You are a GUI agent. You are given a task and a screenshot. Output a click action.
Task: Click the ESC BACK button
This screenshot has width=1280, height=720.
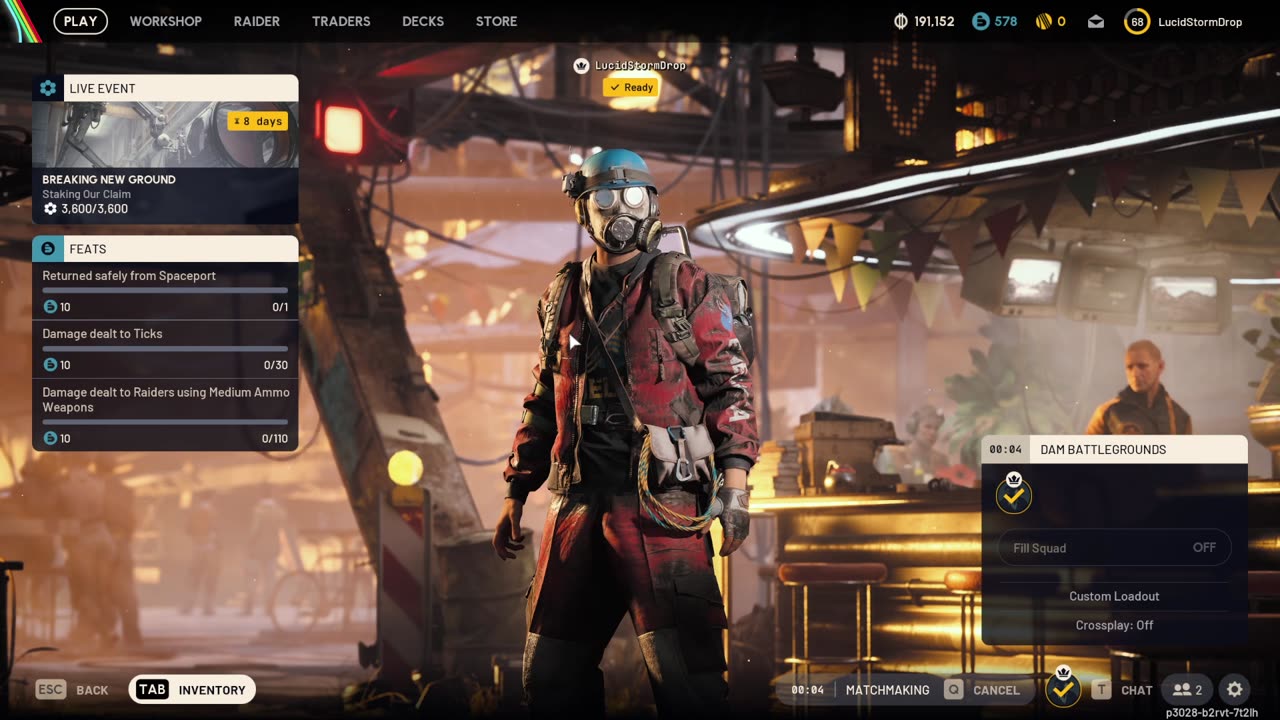tap(72, 690)
